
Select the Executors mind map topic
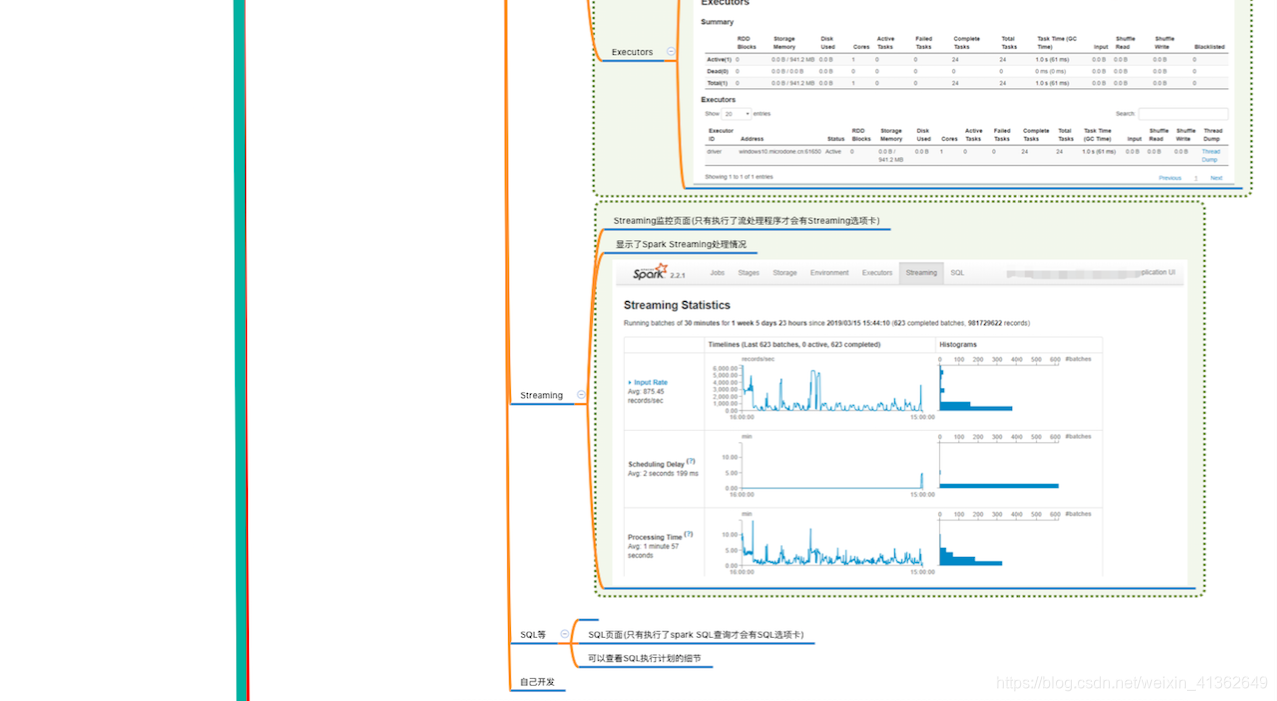632,52
